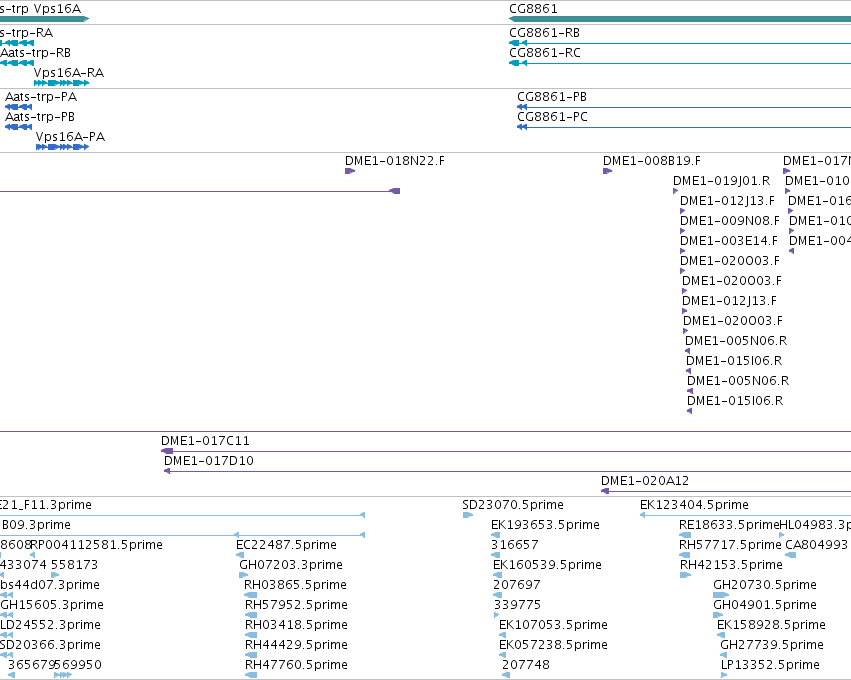Click the 569950 feature arrows glyph
The image size is (851, 680).
click(62, 675)
